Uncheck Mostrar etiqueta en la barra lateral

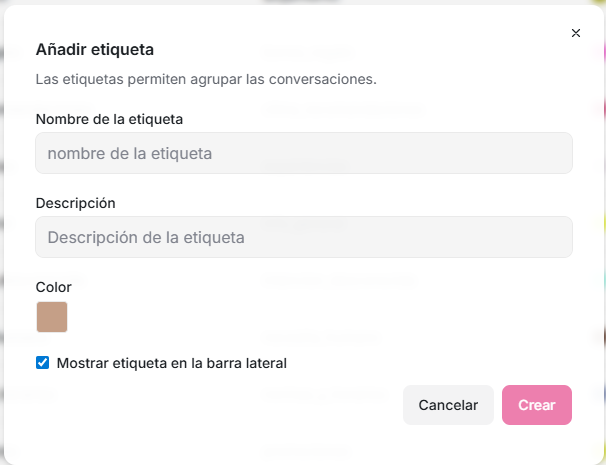(x=42, y=363)
